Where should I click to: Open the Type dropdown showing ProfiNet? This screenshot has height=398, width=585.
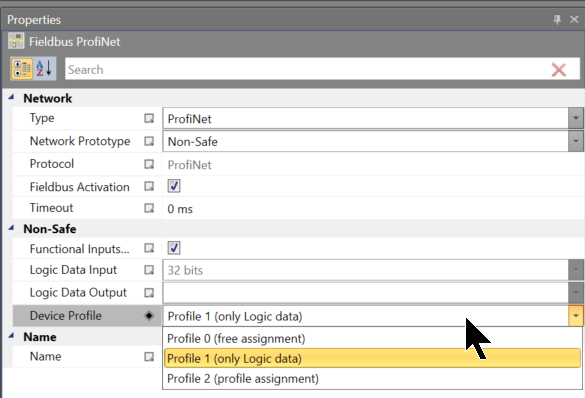point(576,119)
